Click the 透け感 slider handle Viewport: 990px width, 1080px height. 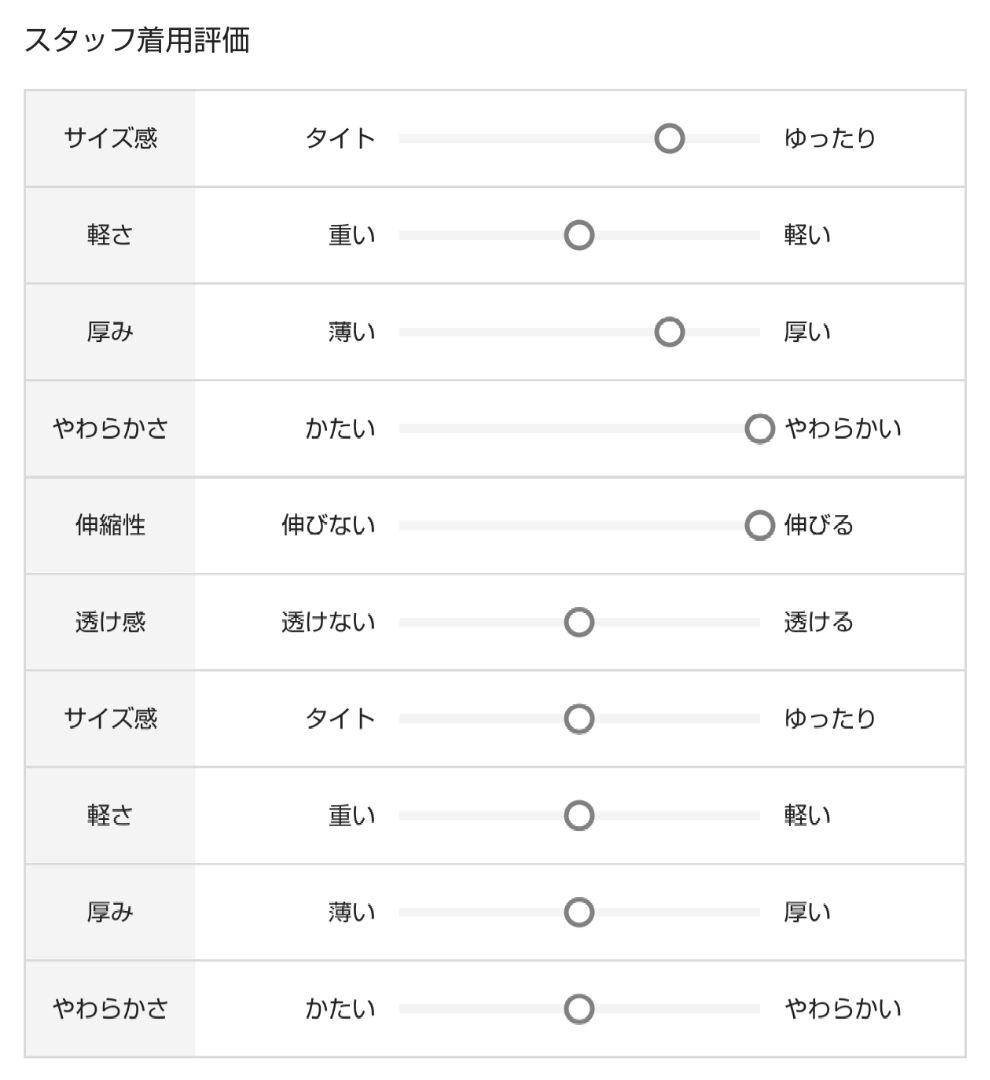pos(579,622)
